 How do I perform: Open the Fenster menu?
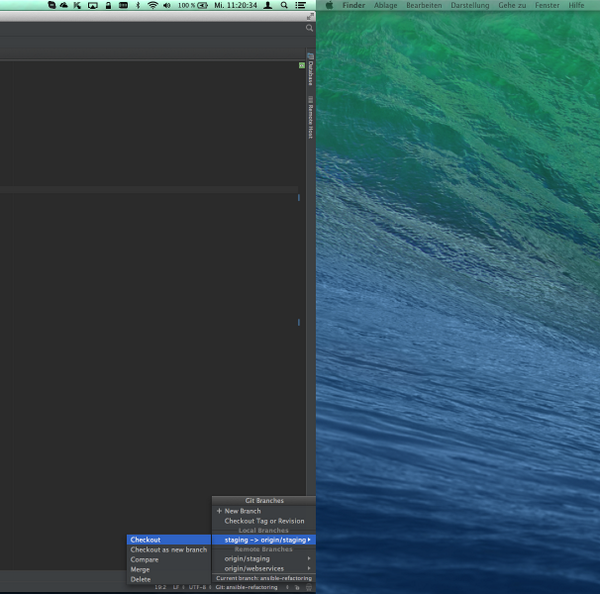(547, 5)
